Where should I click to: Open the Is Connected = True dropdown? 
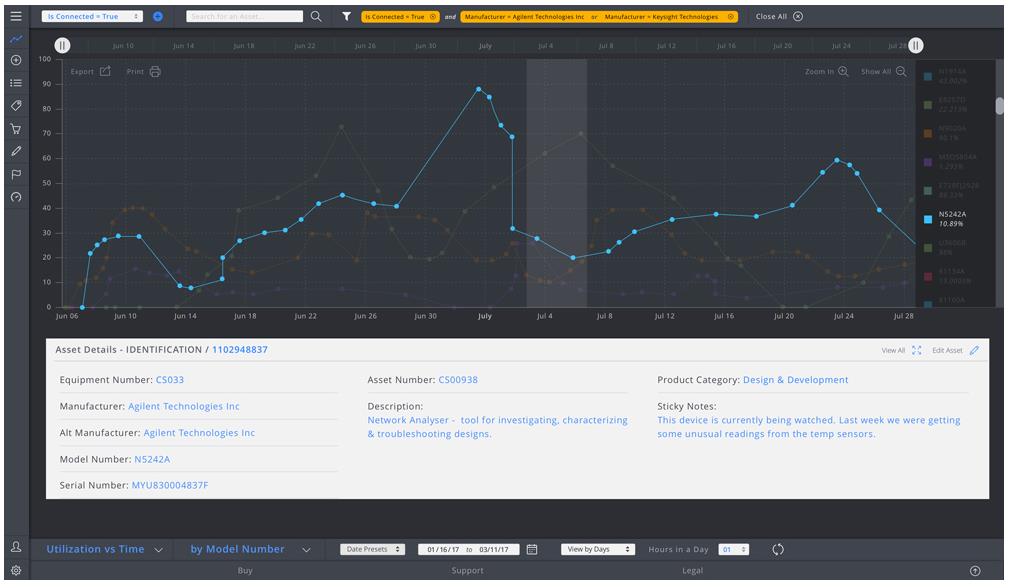[x=92, y=16]
